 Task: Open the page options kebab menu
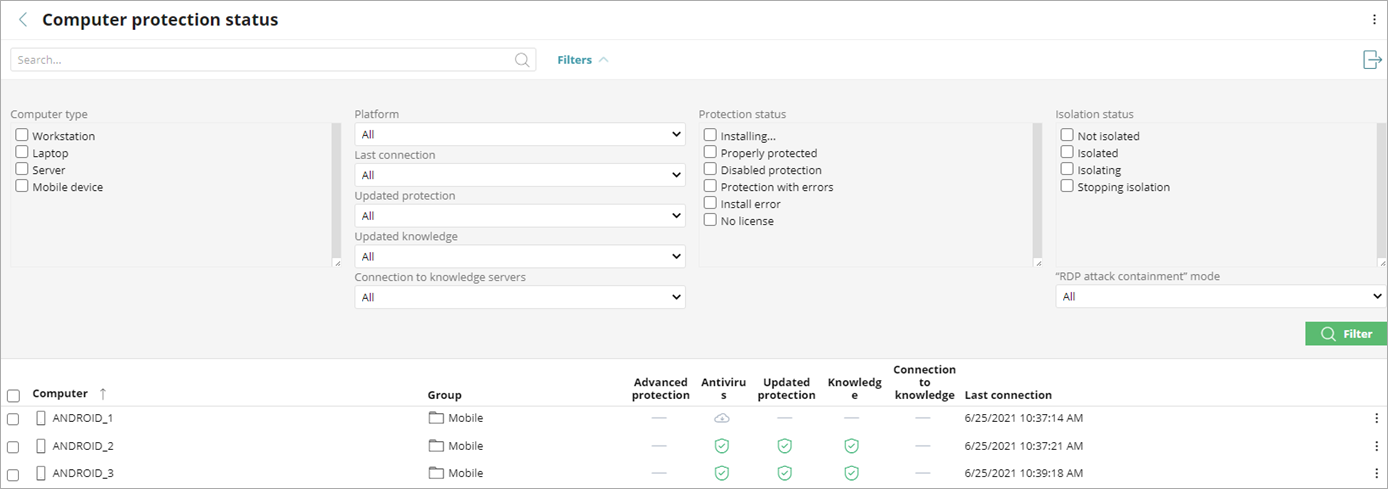coord(1374,20)
